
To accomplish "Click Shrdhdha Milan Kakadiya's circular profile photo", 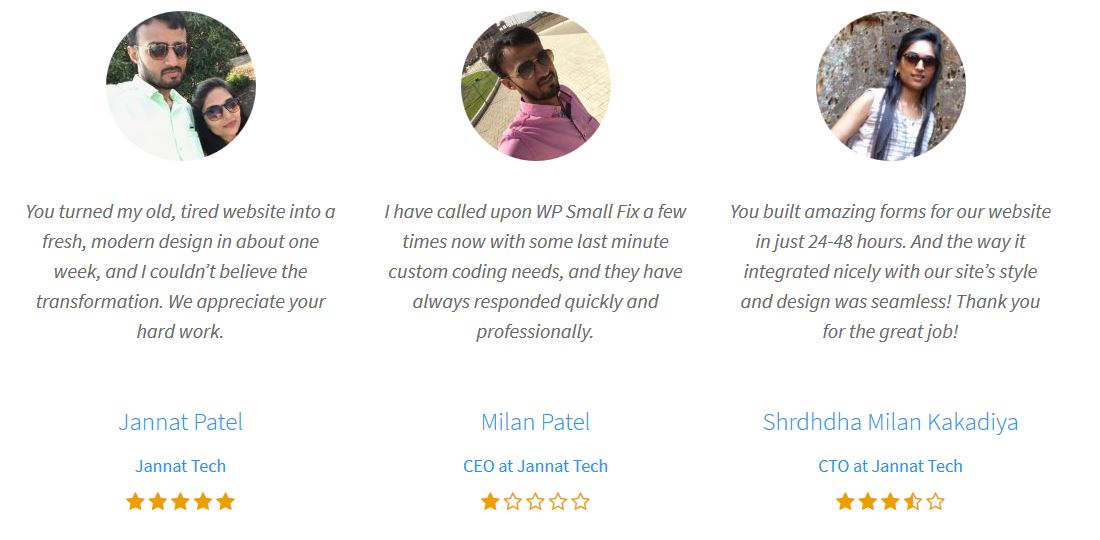I will 890,86.
